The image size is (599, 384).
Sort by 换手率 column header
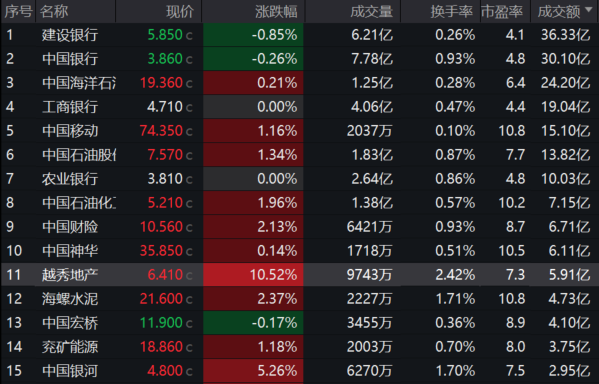tap(452, 11)
